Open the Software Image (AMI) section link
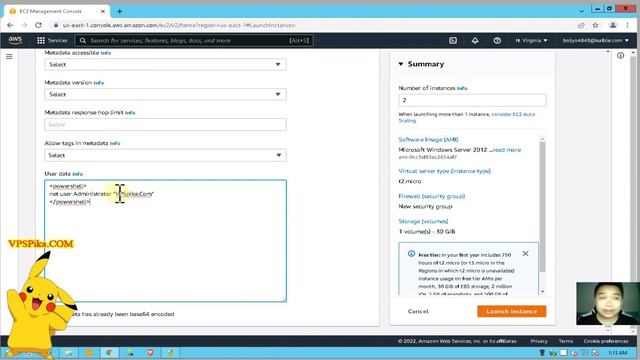The width and height of the screenshot is (640, 360). click(x=428, y=140)
